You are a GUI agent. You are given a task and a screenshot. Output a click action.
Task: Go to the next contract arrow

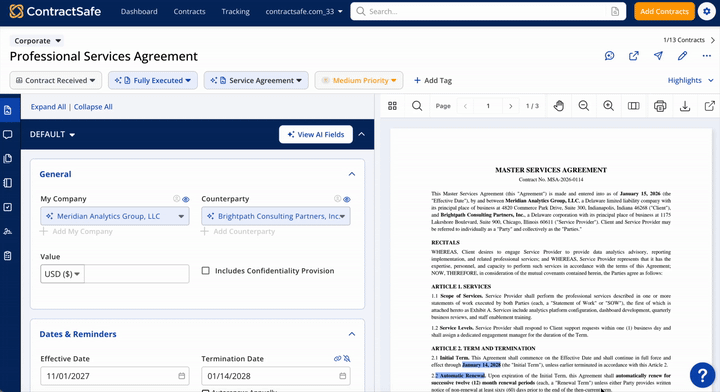(713, 40)
